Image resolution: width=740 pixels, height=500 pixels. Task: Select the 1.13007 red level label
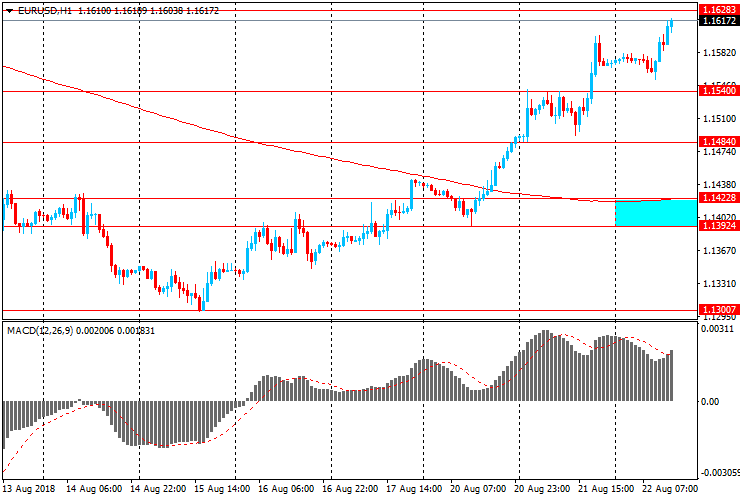tap(719, 310)
